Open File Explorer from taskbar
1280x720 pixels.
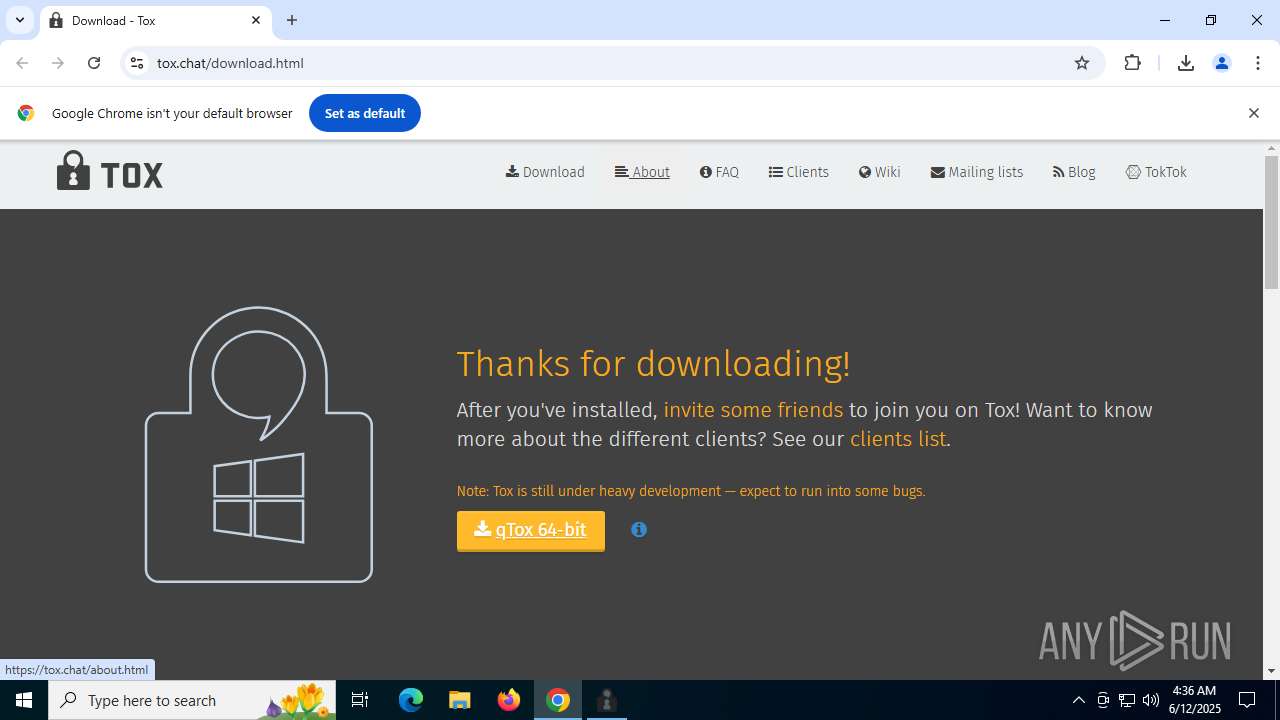(459, 700)
